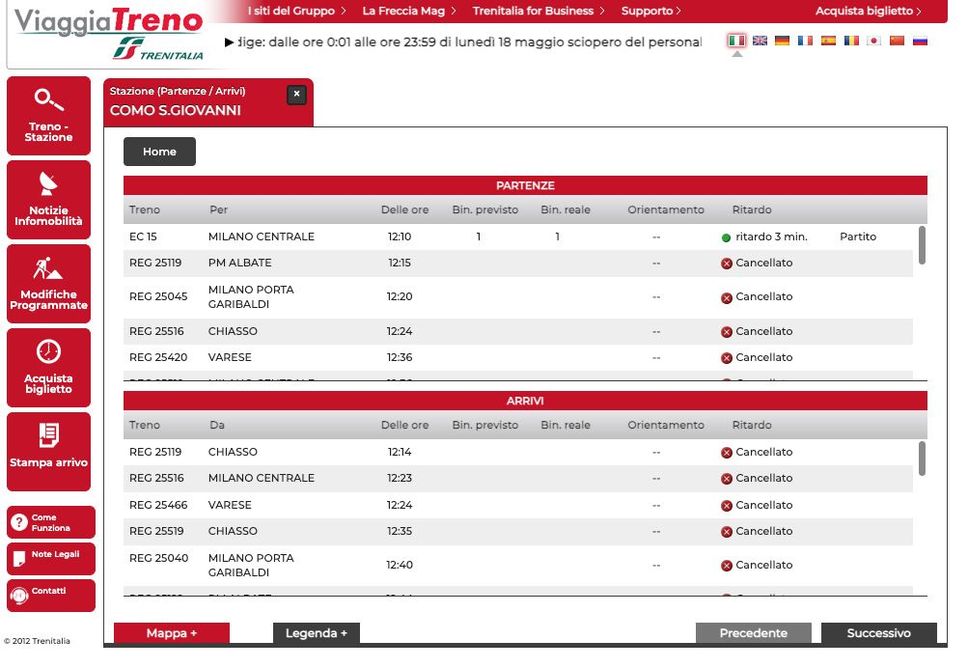The height and width of the screenshot is (668, 968).
Task: Click the © 2012 Trenitalia footer text
Action: tap(37, 641)
